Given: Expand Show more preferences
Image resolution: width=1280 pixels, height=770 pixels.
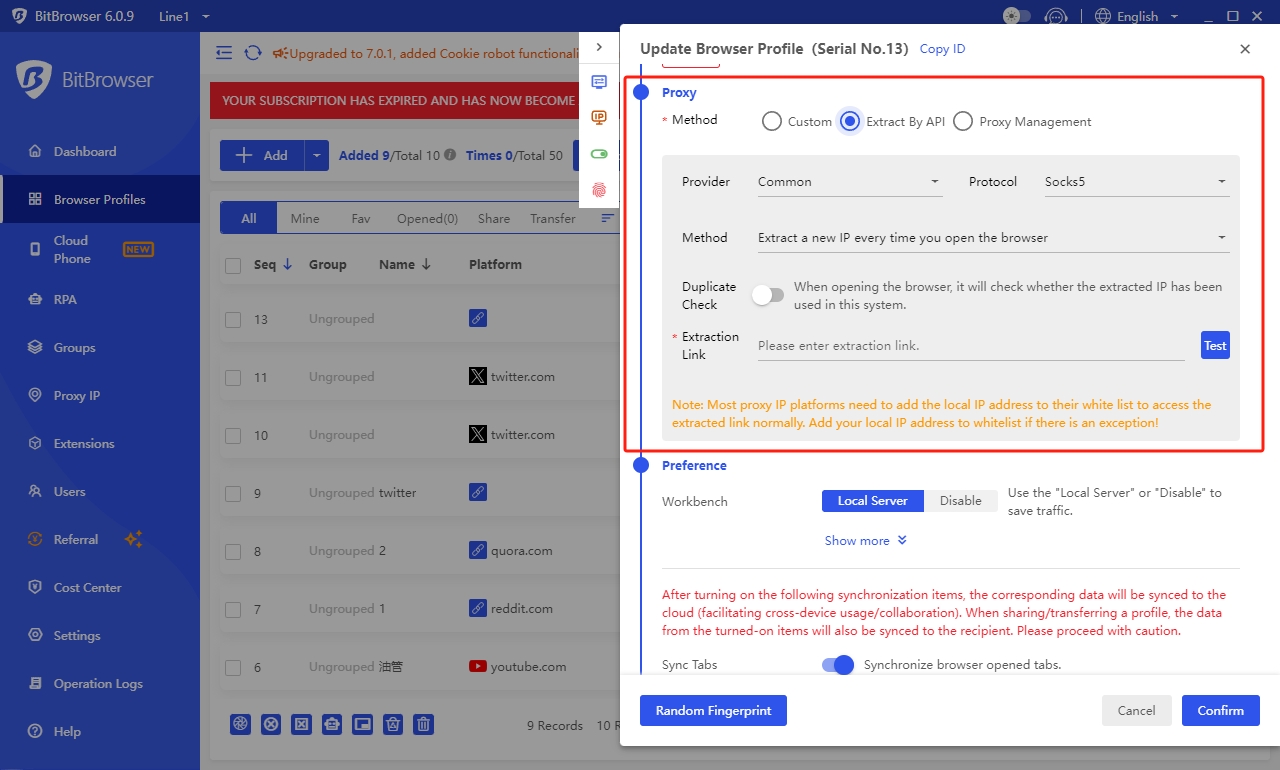Looking at the screenshot, I should (x=865, y=540).
